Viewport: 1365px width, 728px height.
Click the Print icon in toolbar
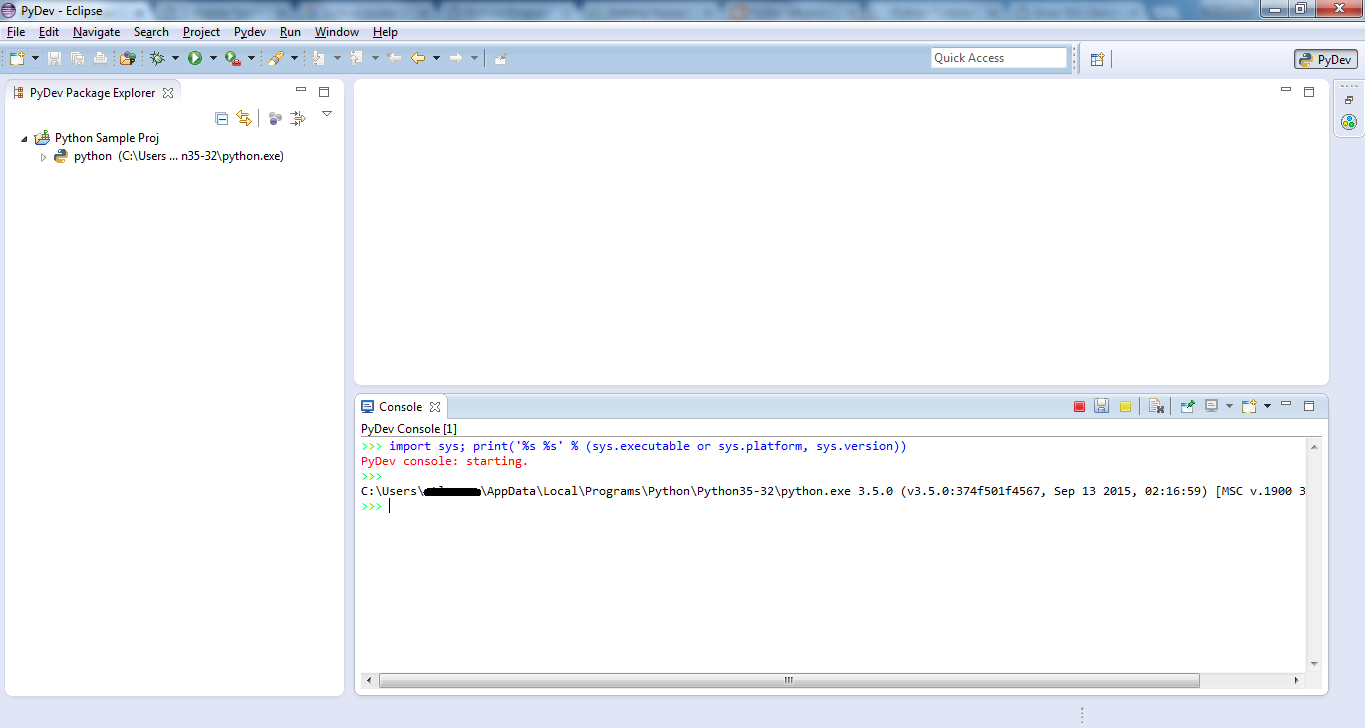pos(100,58)
